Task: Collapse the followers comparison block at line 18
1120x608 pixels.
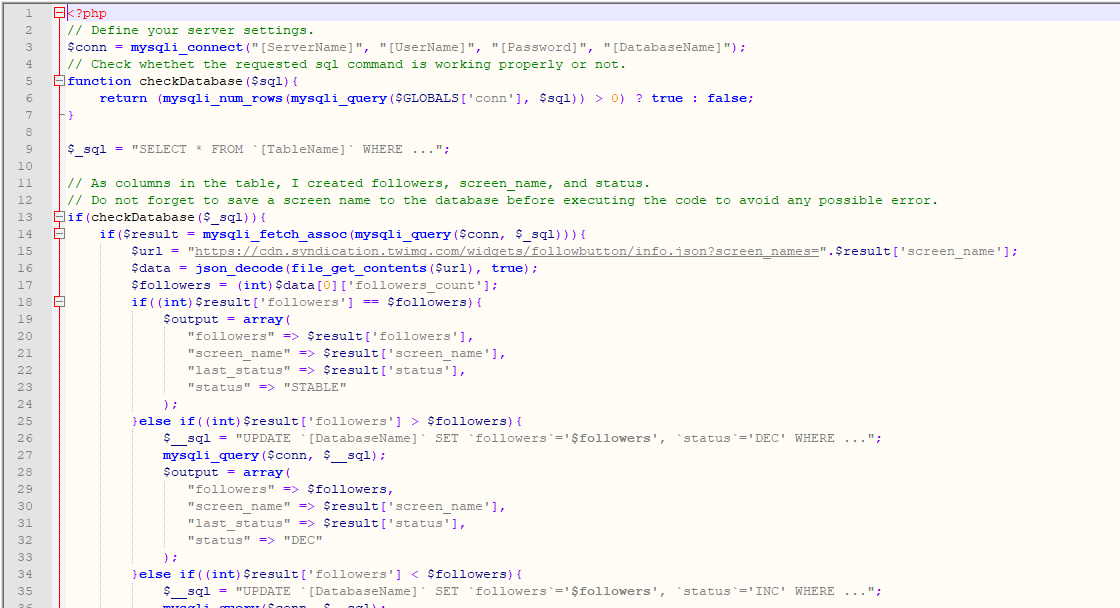Action: point(57,301)
